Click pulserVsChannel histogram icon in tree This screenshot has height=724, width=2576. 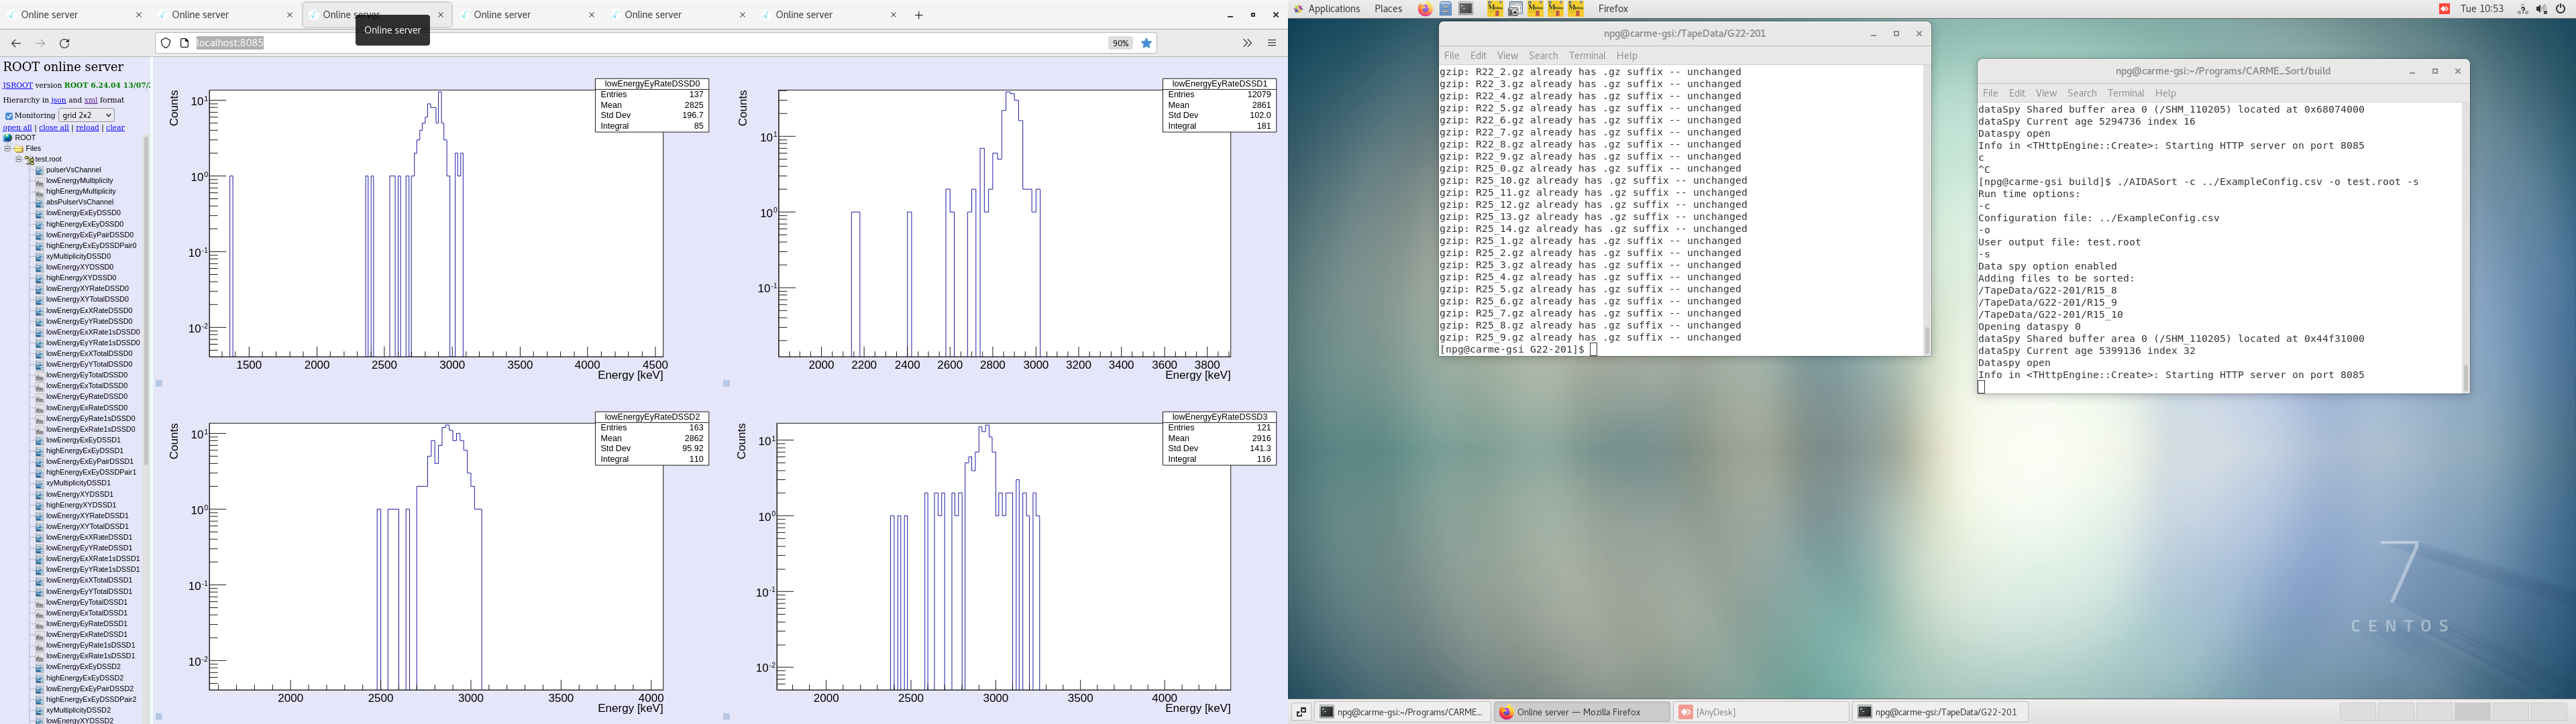pos(40,170)
